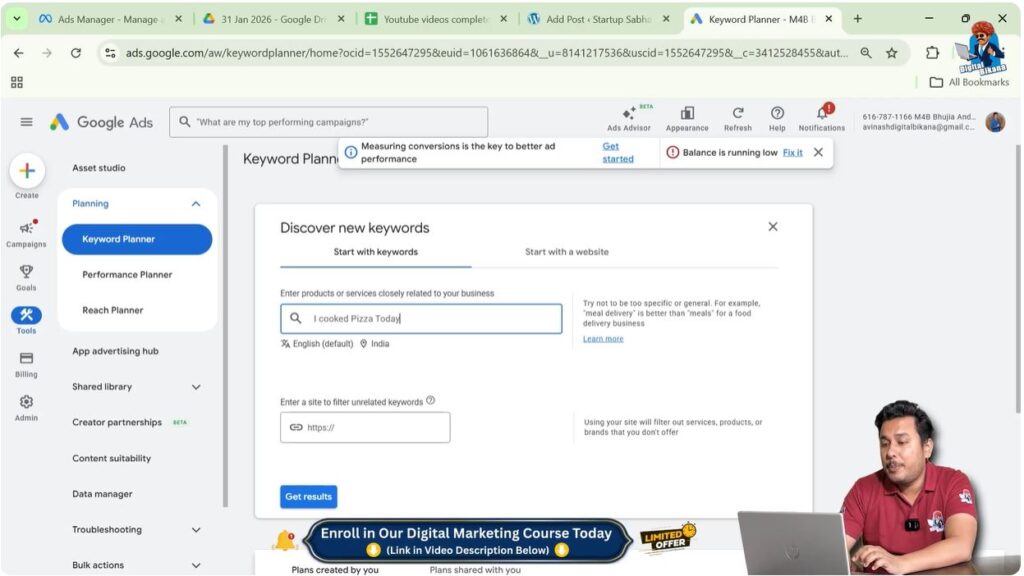Switch to the Start with a website tab
Viewport: 1024px width, 576px height.
pyautogui.click(x=568, y=252)
